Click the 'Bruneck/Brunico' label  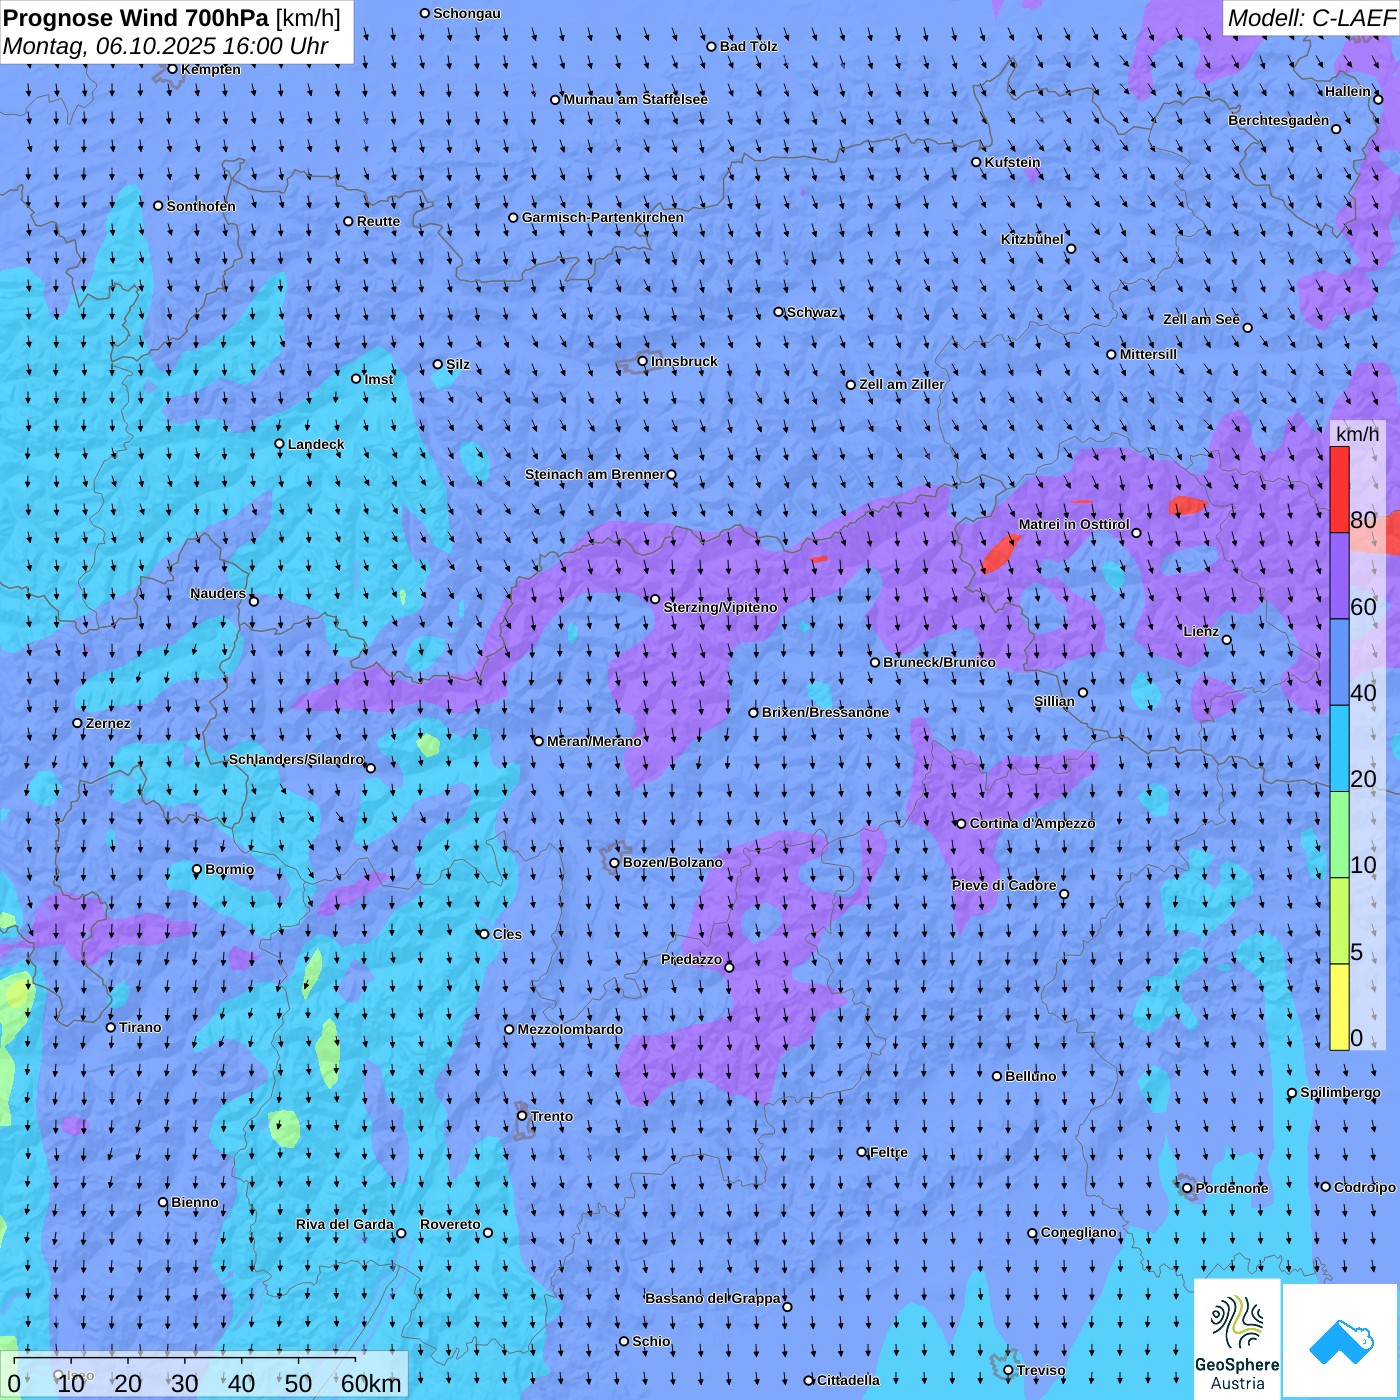(x=939, y=662)
